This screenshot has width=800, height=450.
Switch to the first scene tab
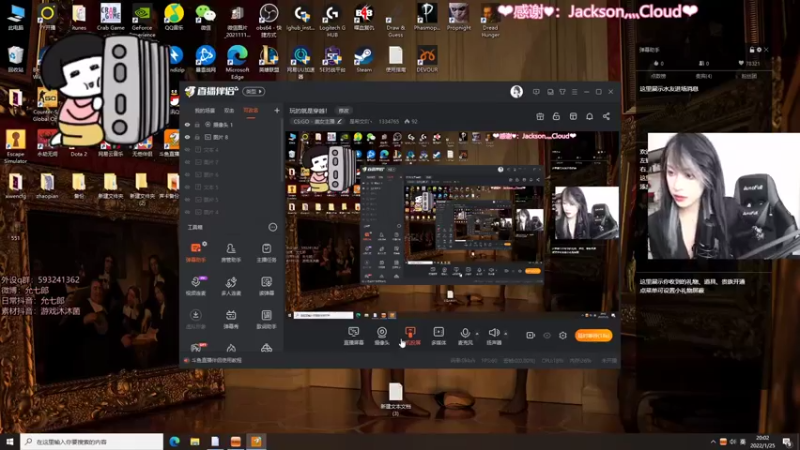tap(205, 110)
